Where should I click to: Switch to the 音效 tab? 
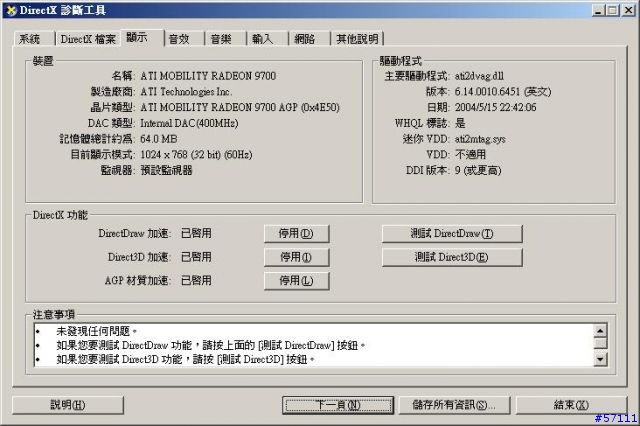click(x=183, y=39)
